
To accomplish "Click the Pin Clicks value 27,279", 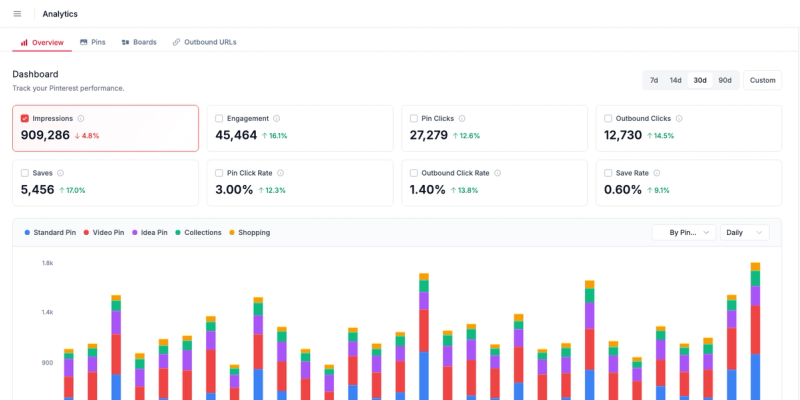I will tap(429, 135).
